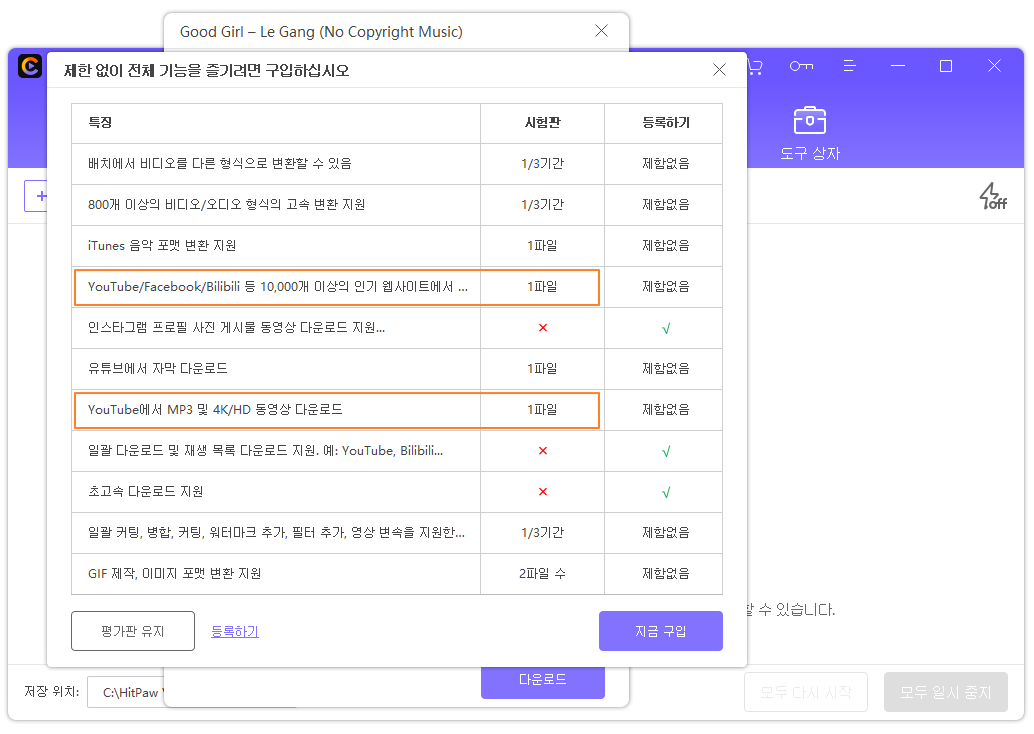Minimize the HitPaw main window

pyautogui.click(x=897, y=66)
